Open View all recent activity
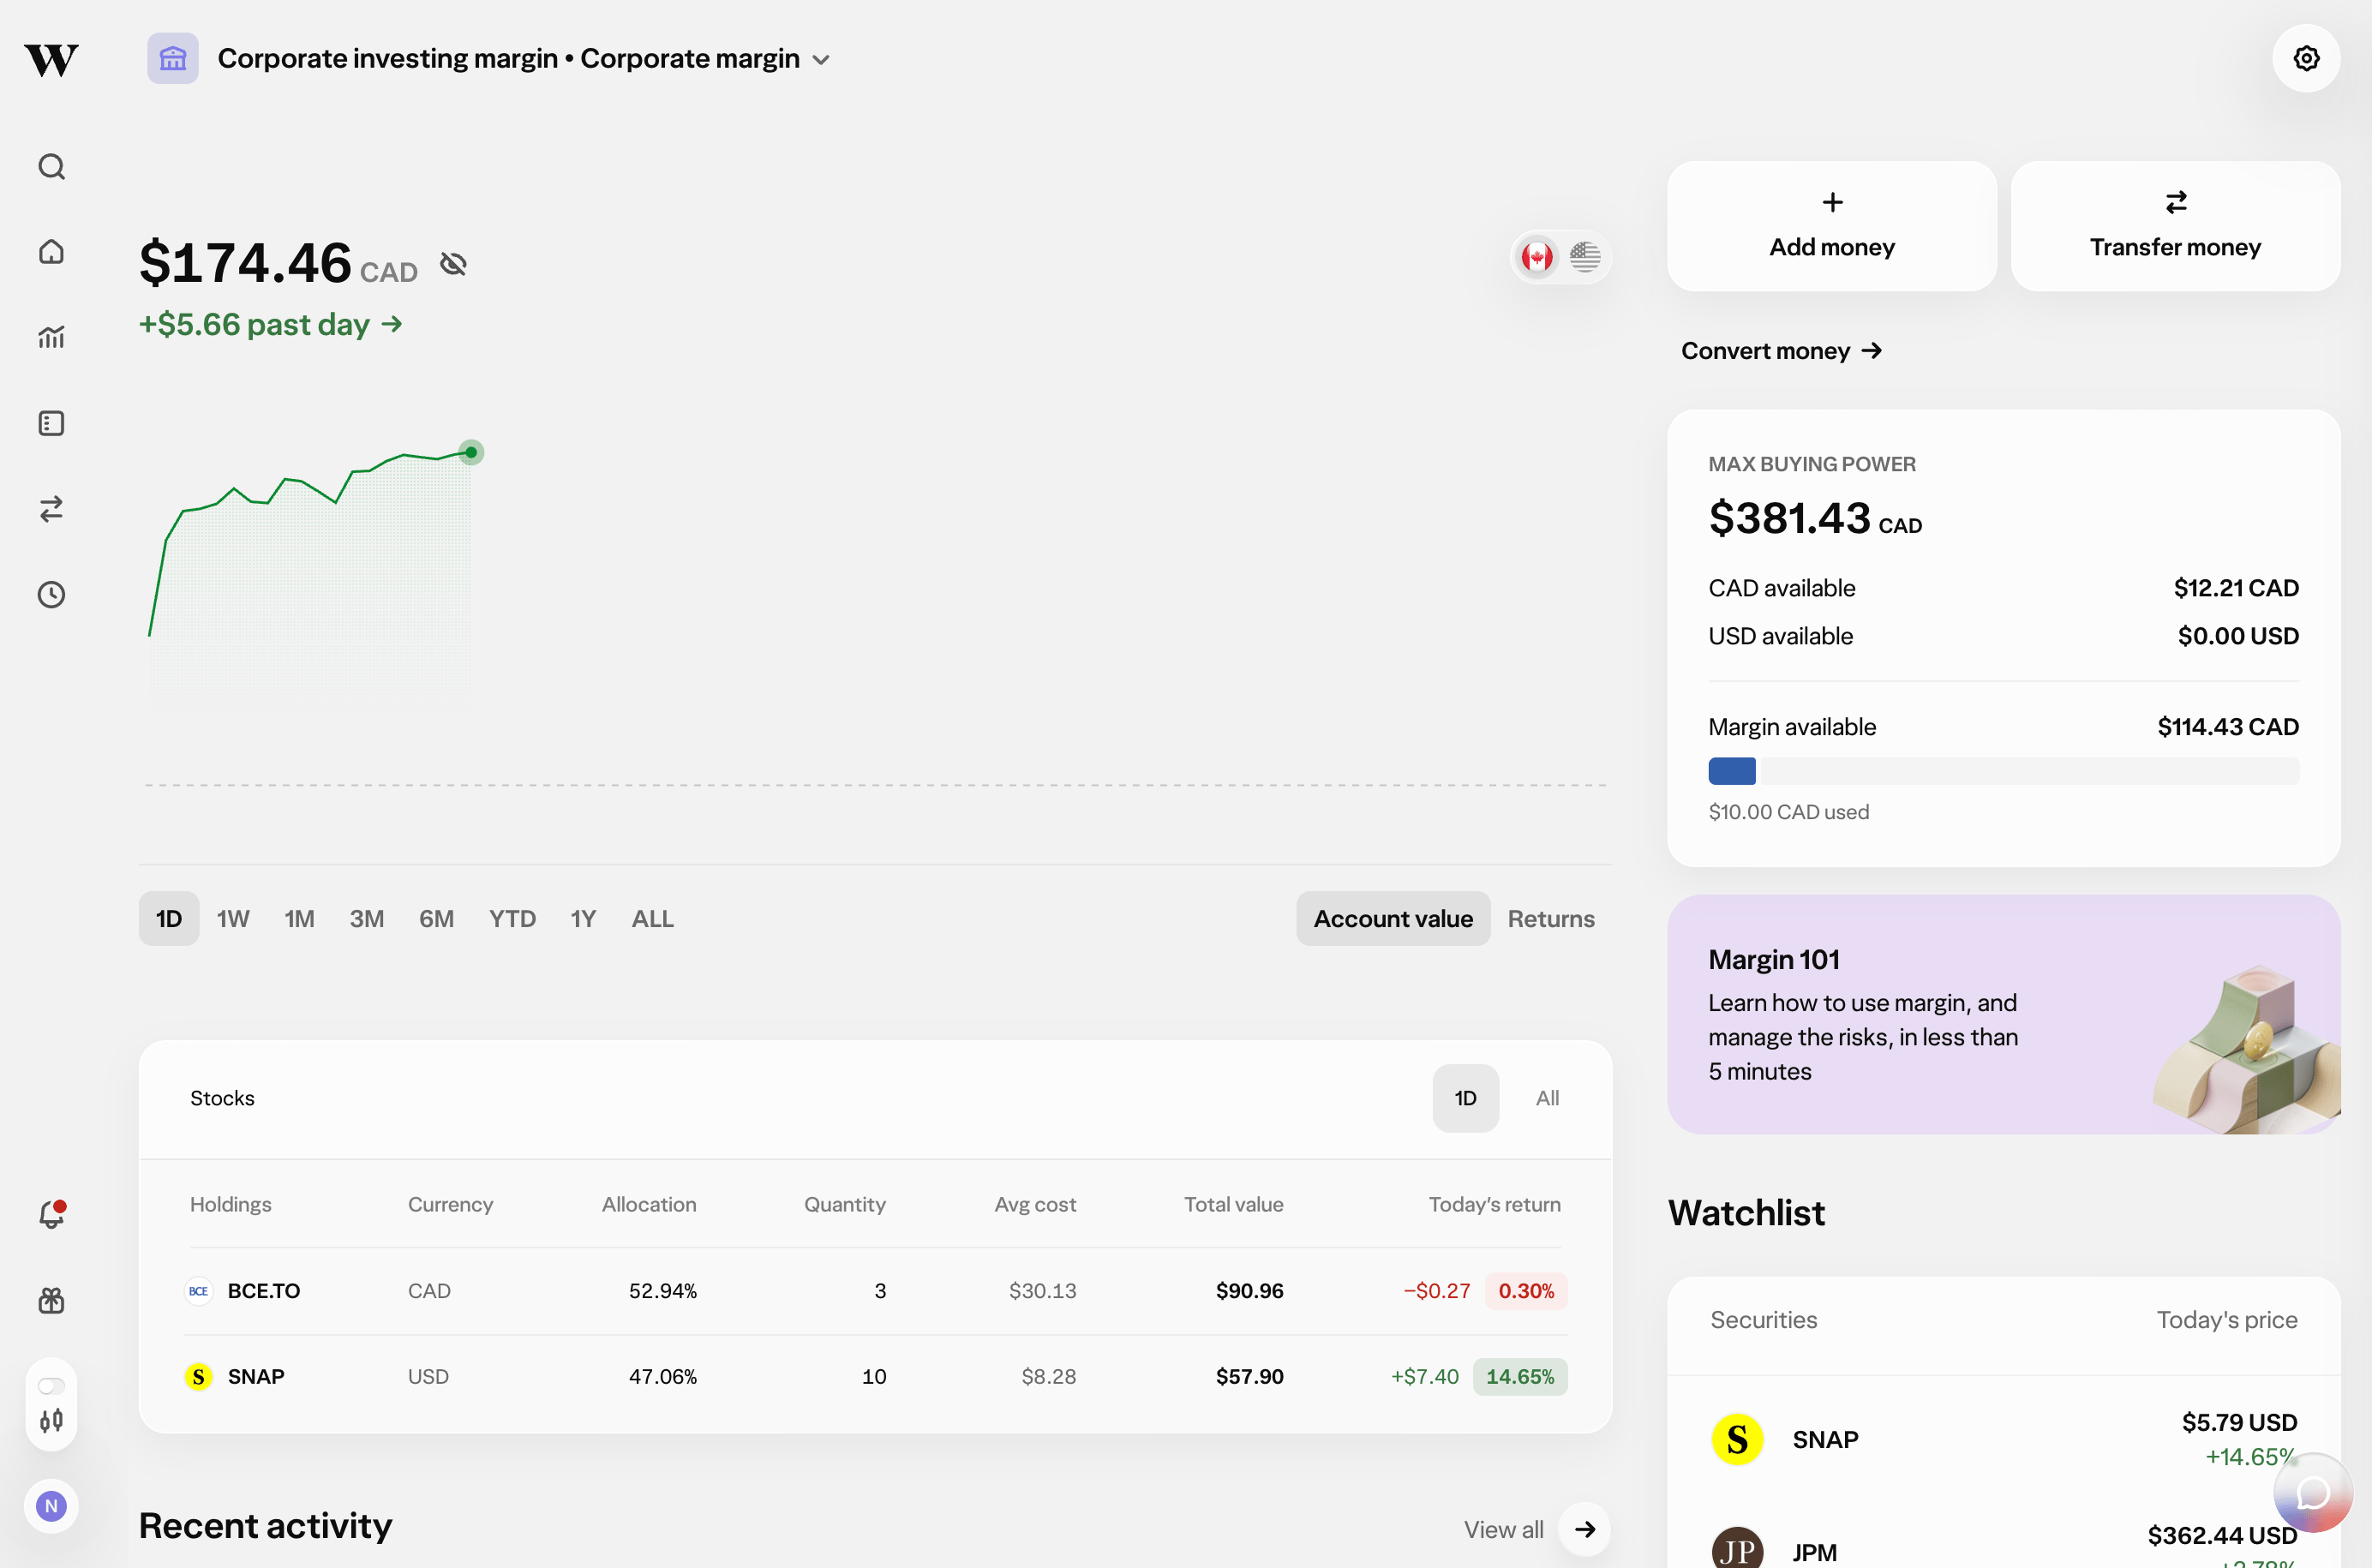This screenshot has height=1568, width=2372. point(1503,1529)
